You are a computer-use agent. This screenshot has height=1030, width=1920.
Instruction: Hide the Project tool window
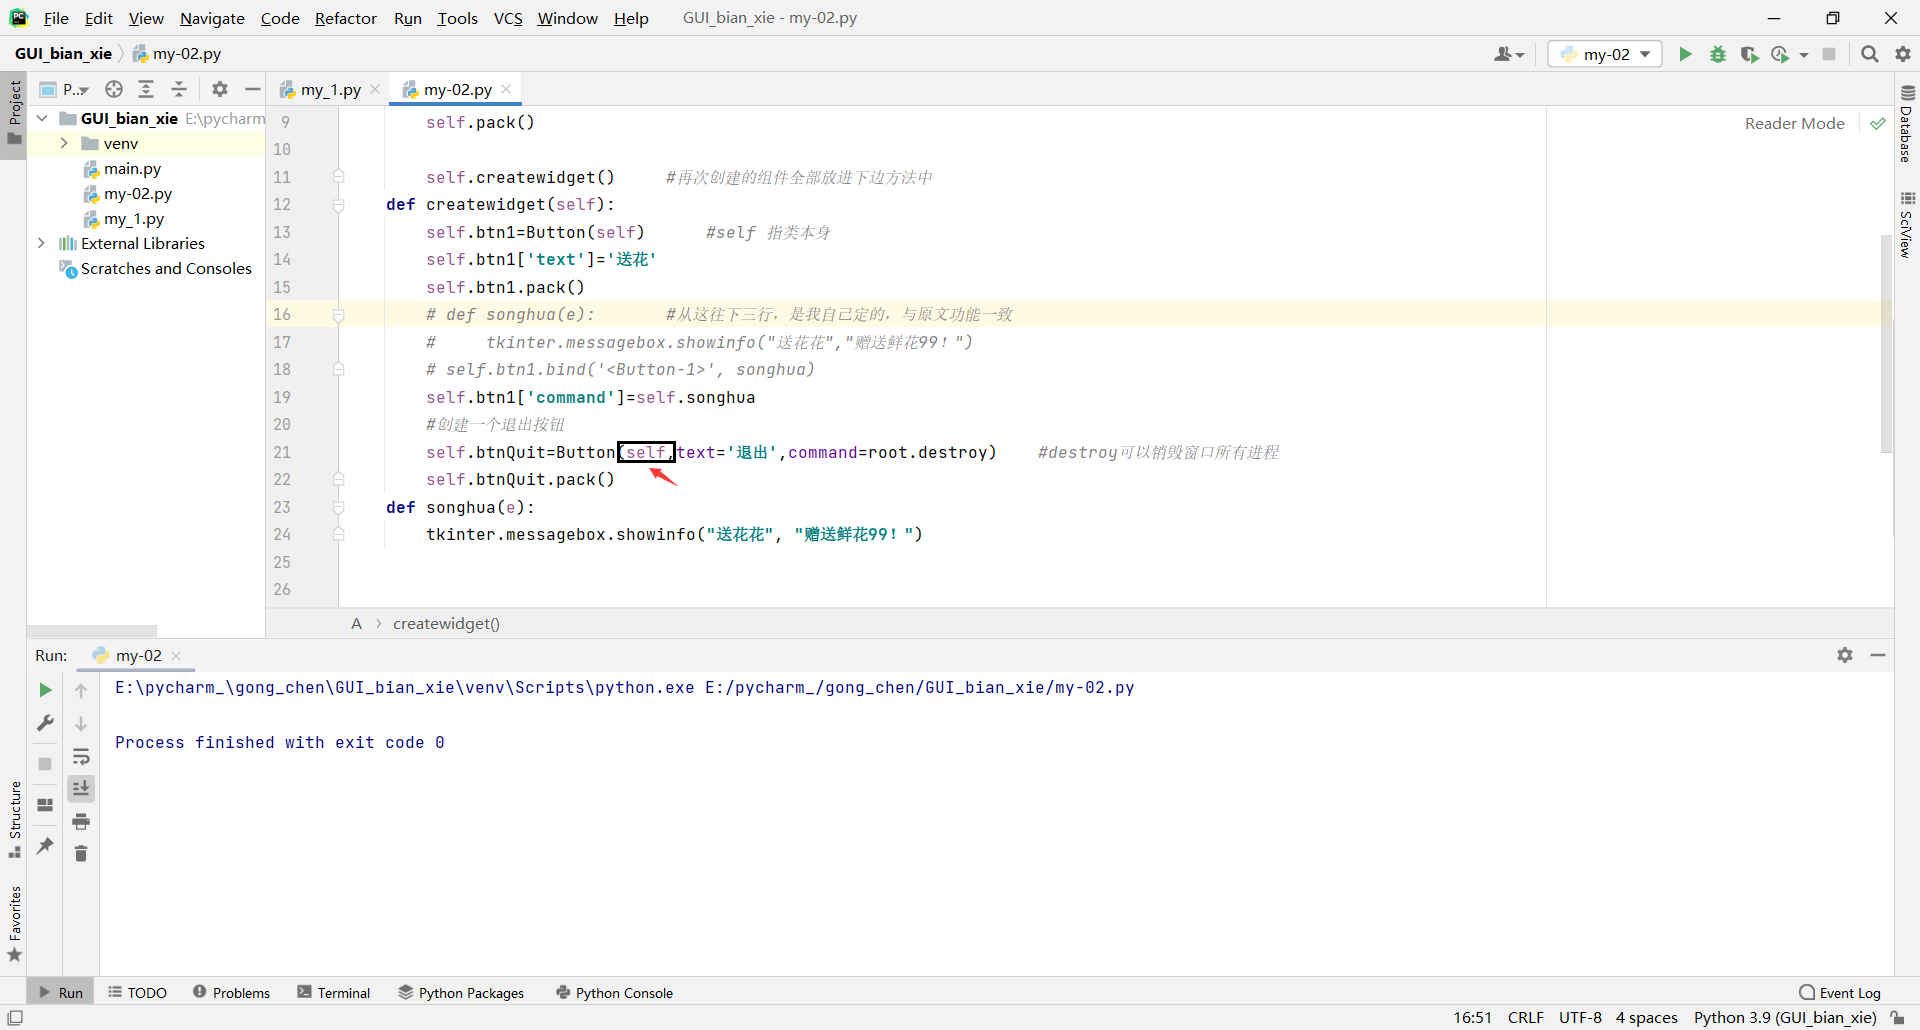pyautogui.click(x=253, y=89)
